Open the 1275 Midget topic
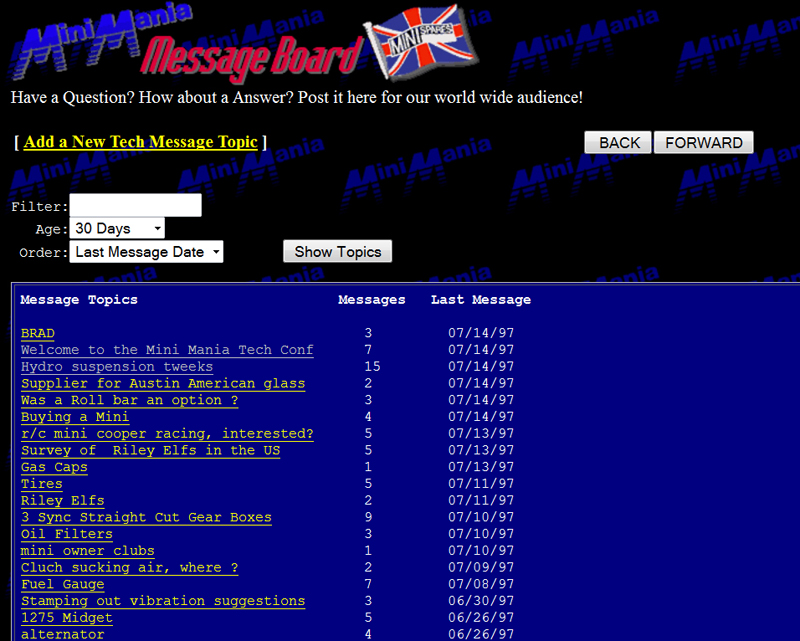800x641 pixels. point(66,618)
